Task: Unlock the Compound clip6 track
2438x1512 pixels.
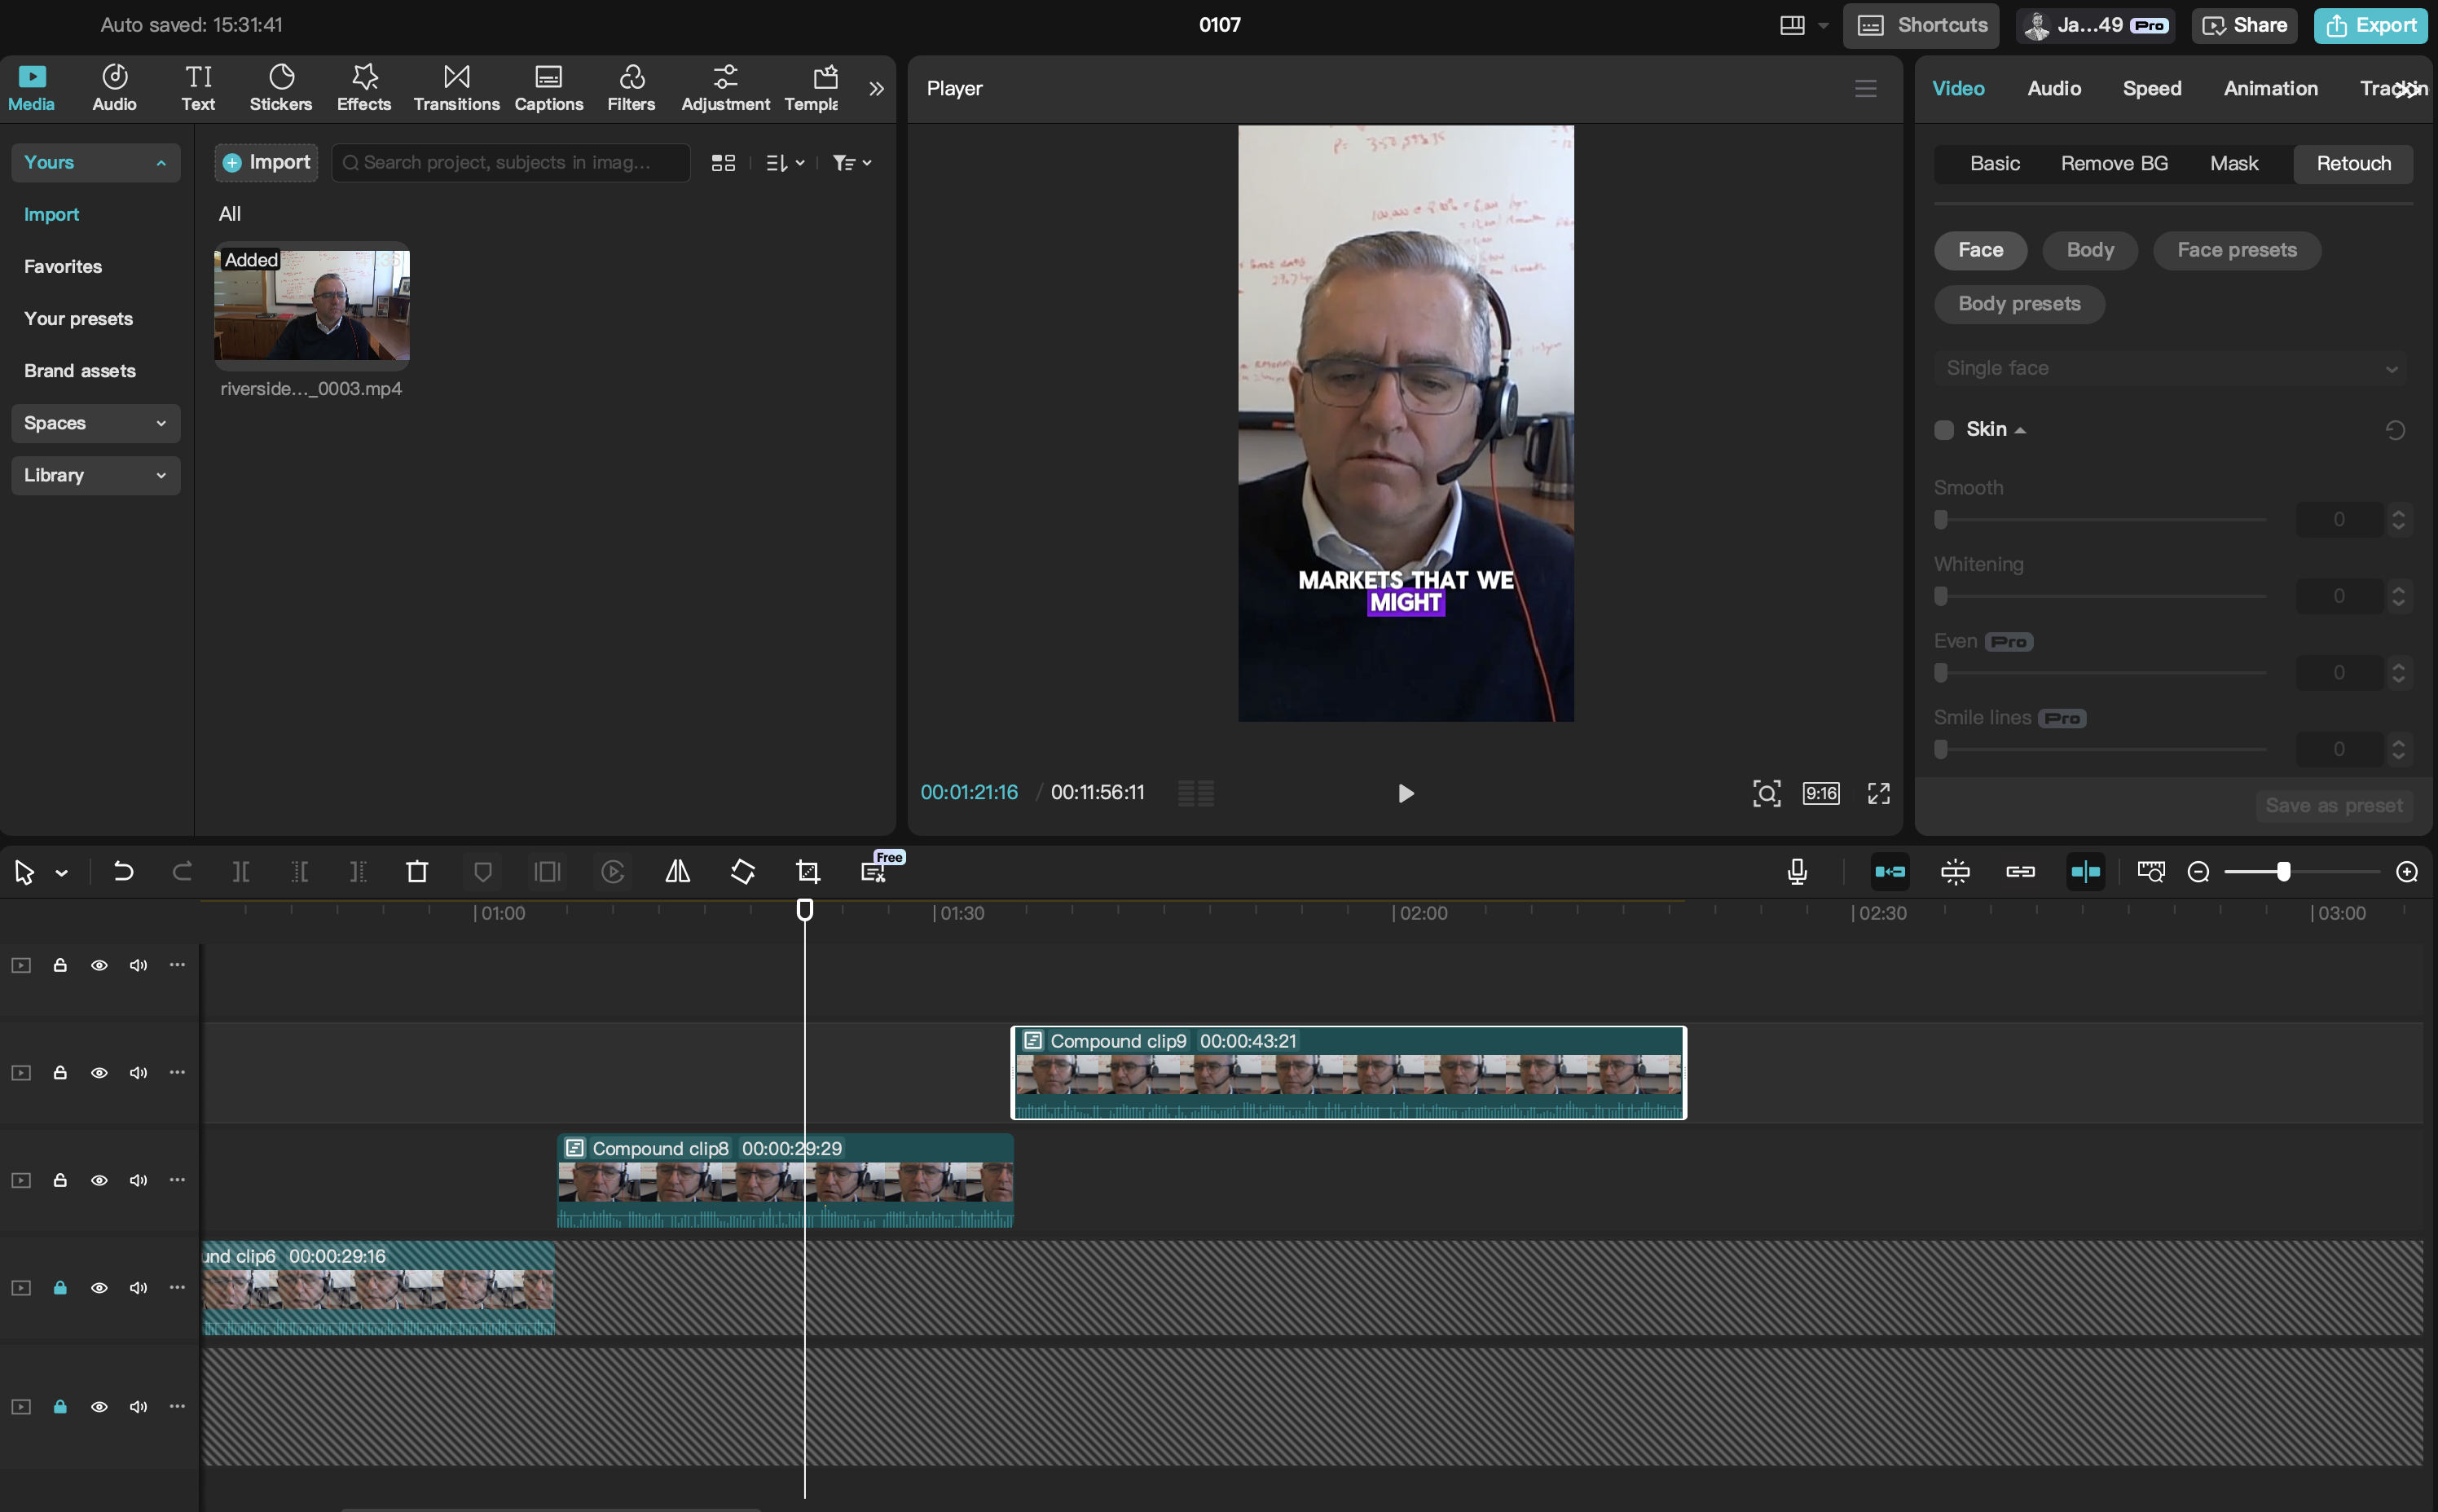Action: (x=60, y=1288)
